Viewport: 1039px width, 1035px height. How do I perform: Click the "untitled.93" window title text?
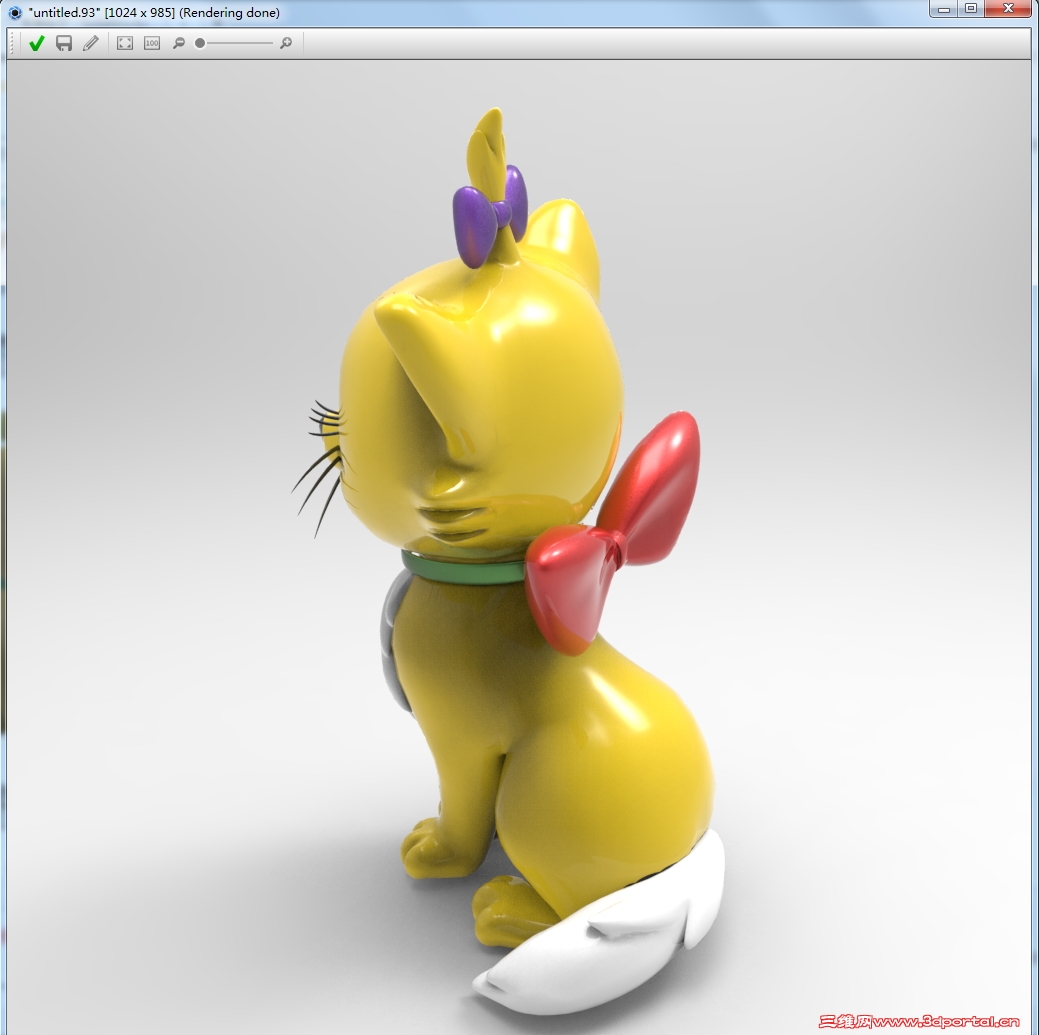coord(154,13)
